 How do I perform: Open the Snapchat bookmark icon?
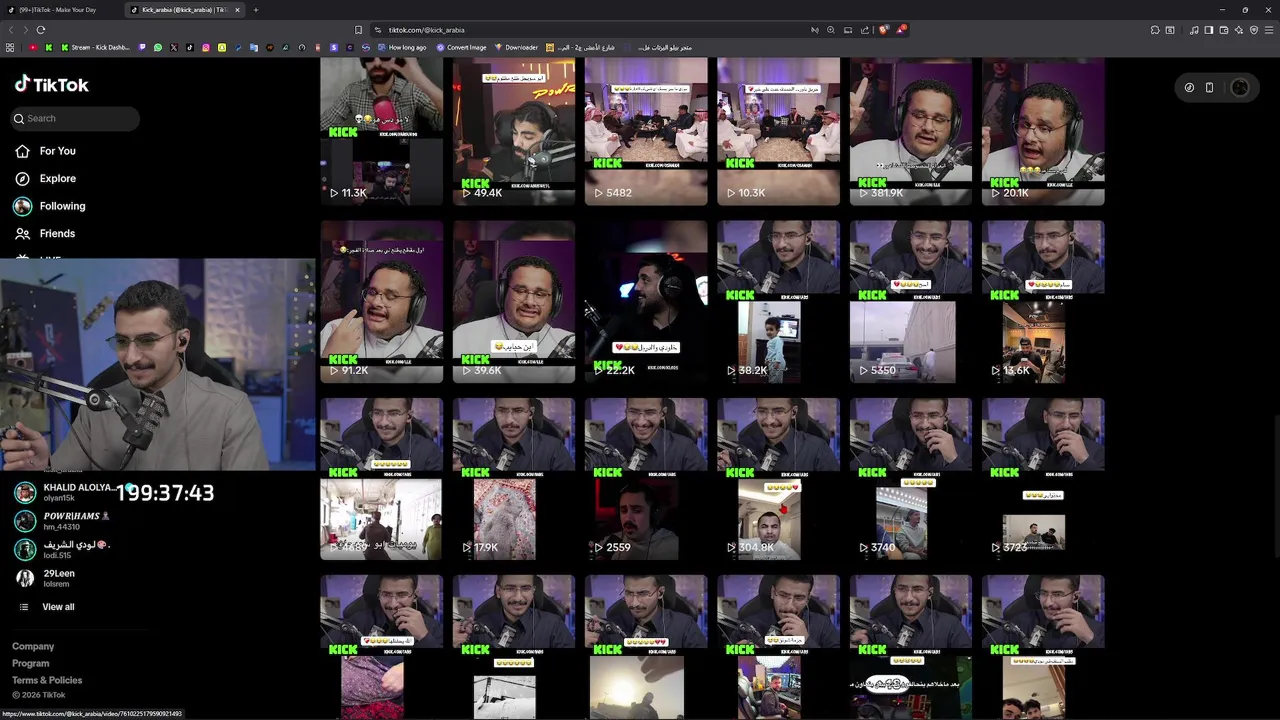tap(222, 47)
